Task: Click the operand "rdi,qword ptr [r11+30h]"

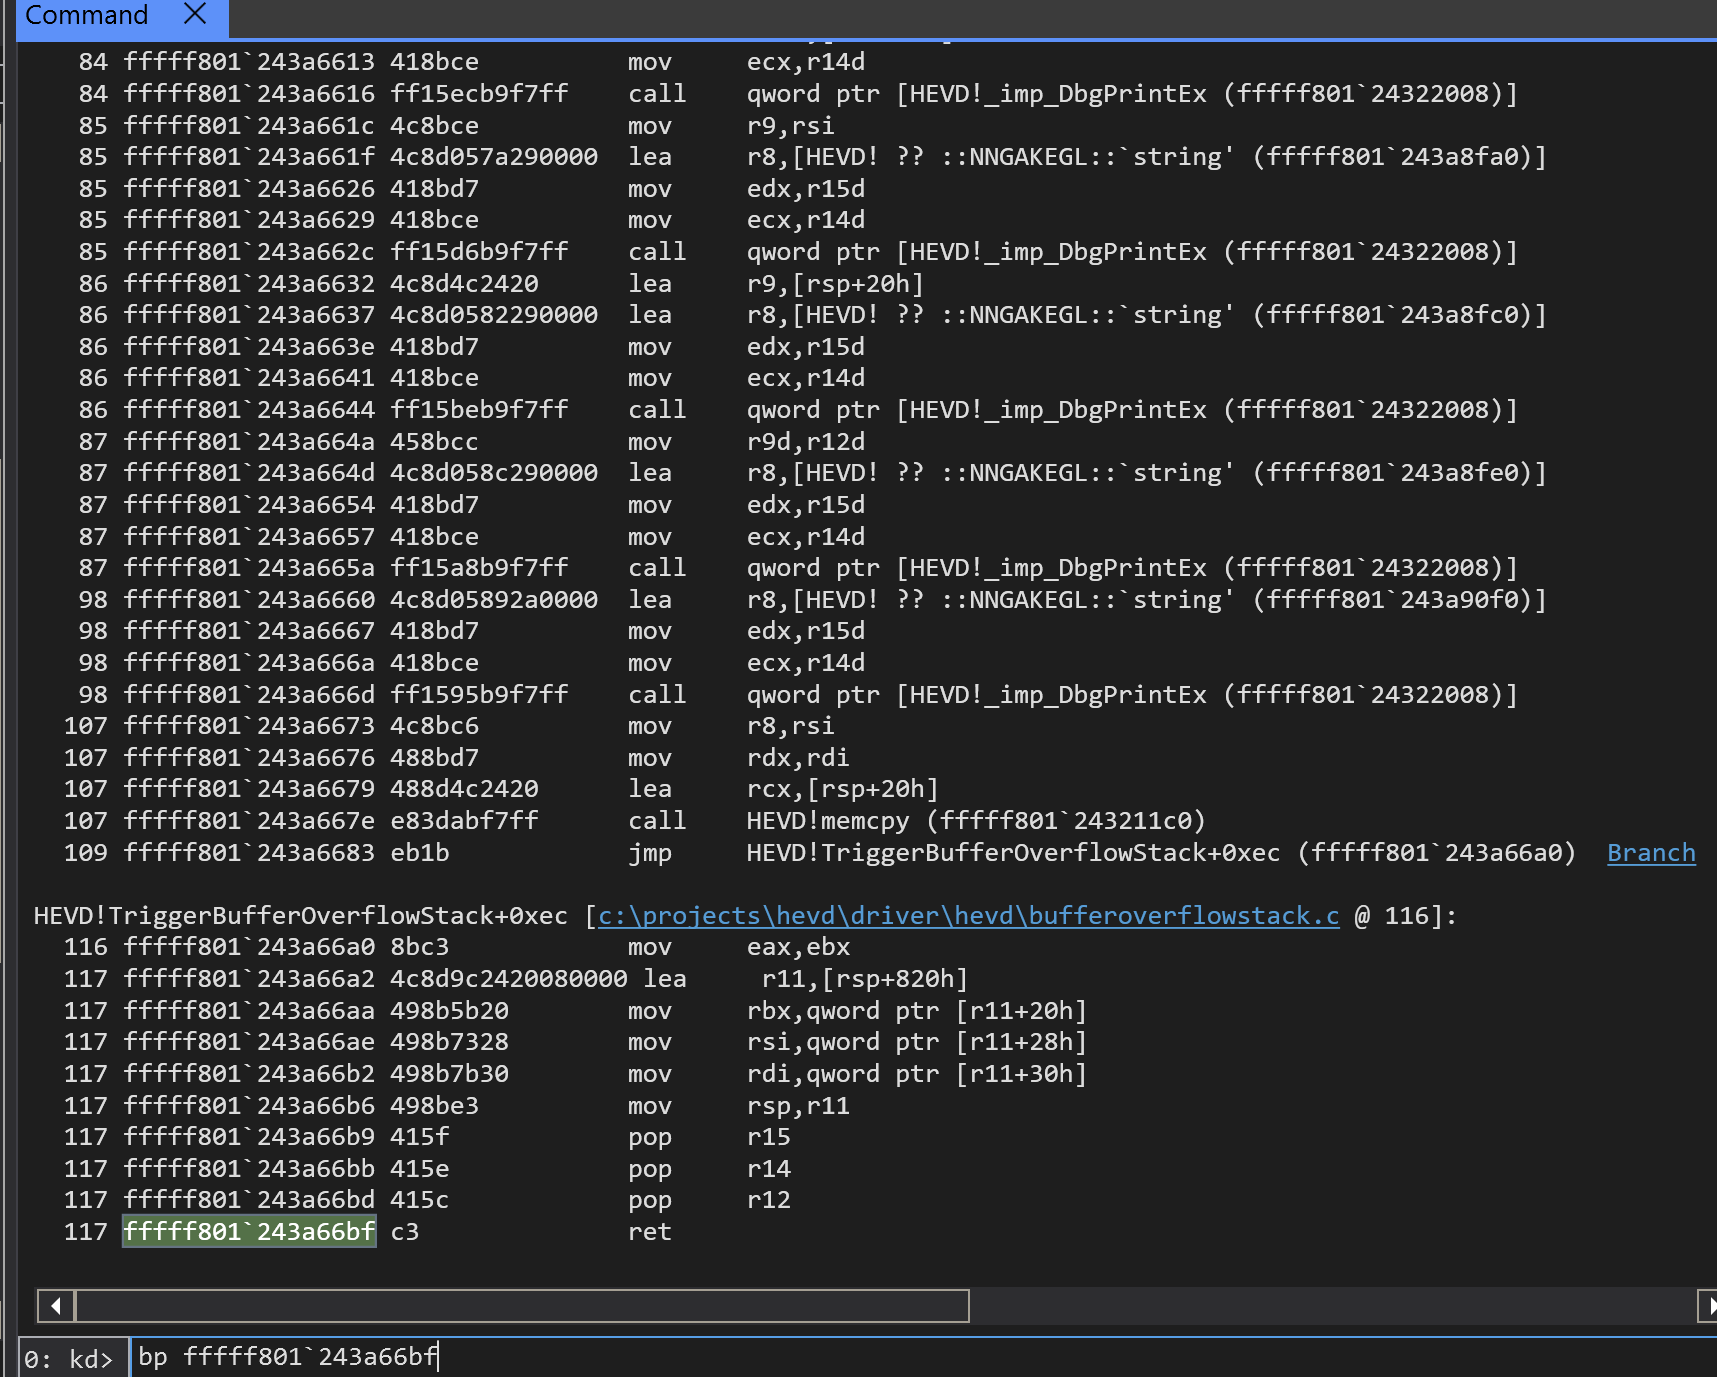Action: [x=916, y=1074]
